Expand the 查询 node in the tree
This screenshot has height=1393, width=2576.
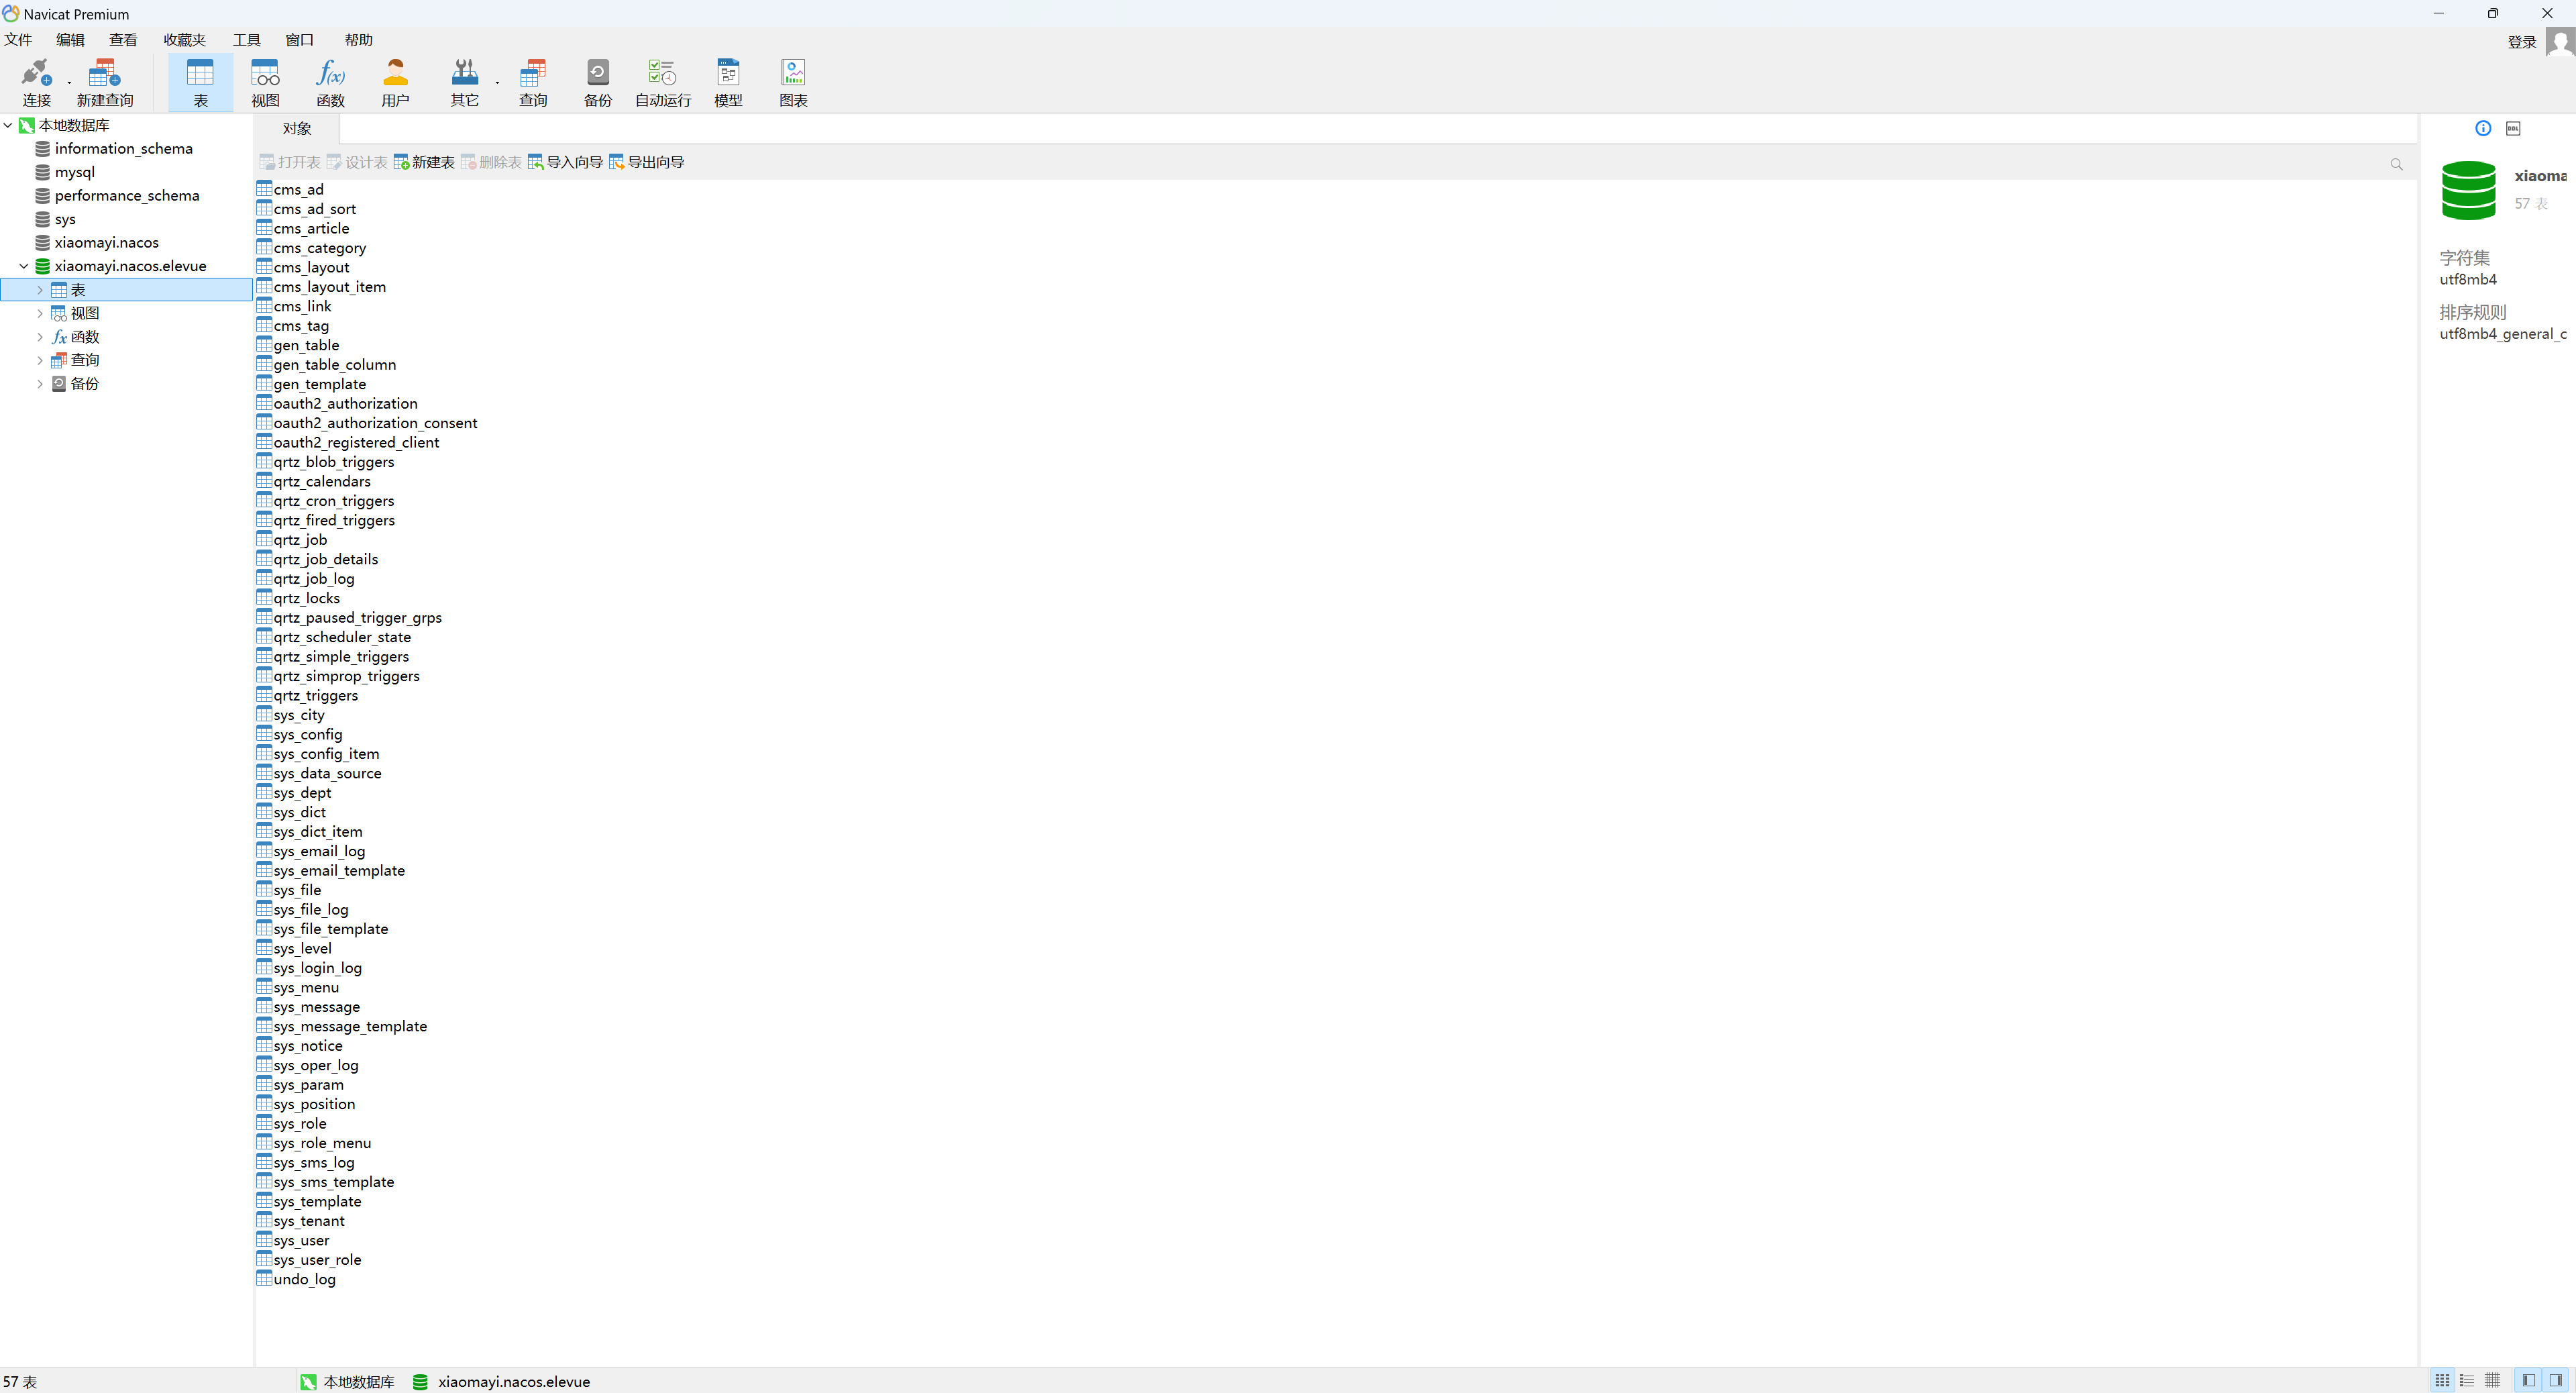[40, 360]
